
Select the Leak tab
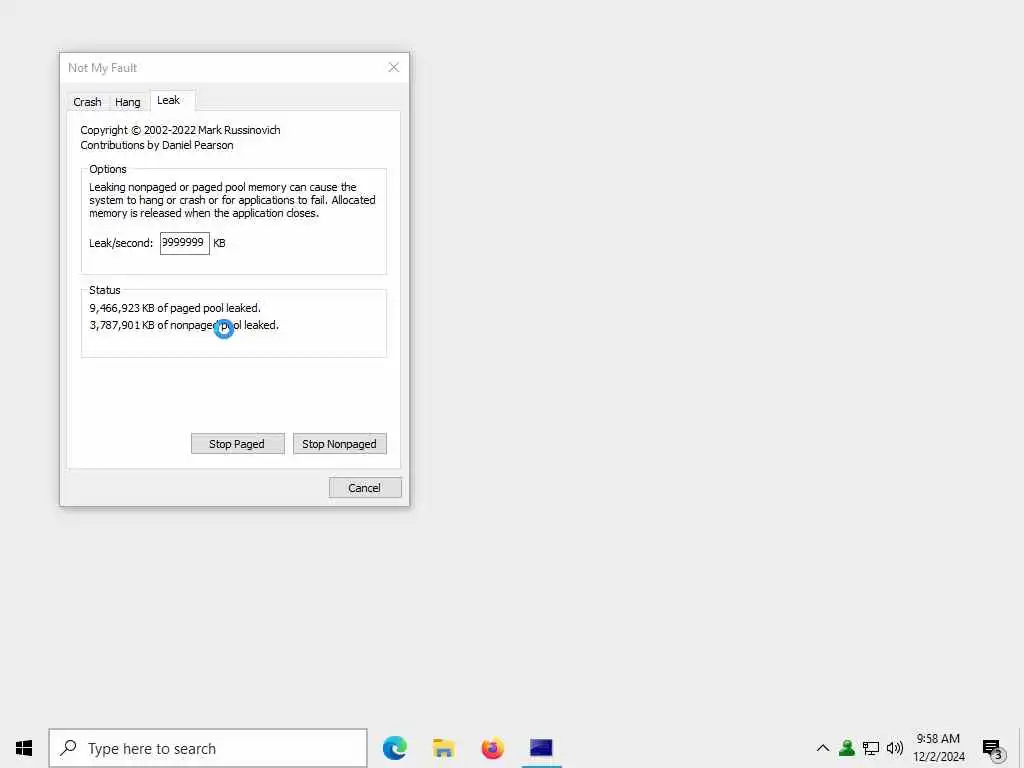point(168,100)
